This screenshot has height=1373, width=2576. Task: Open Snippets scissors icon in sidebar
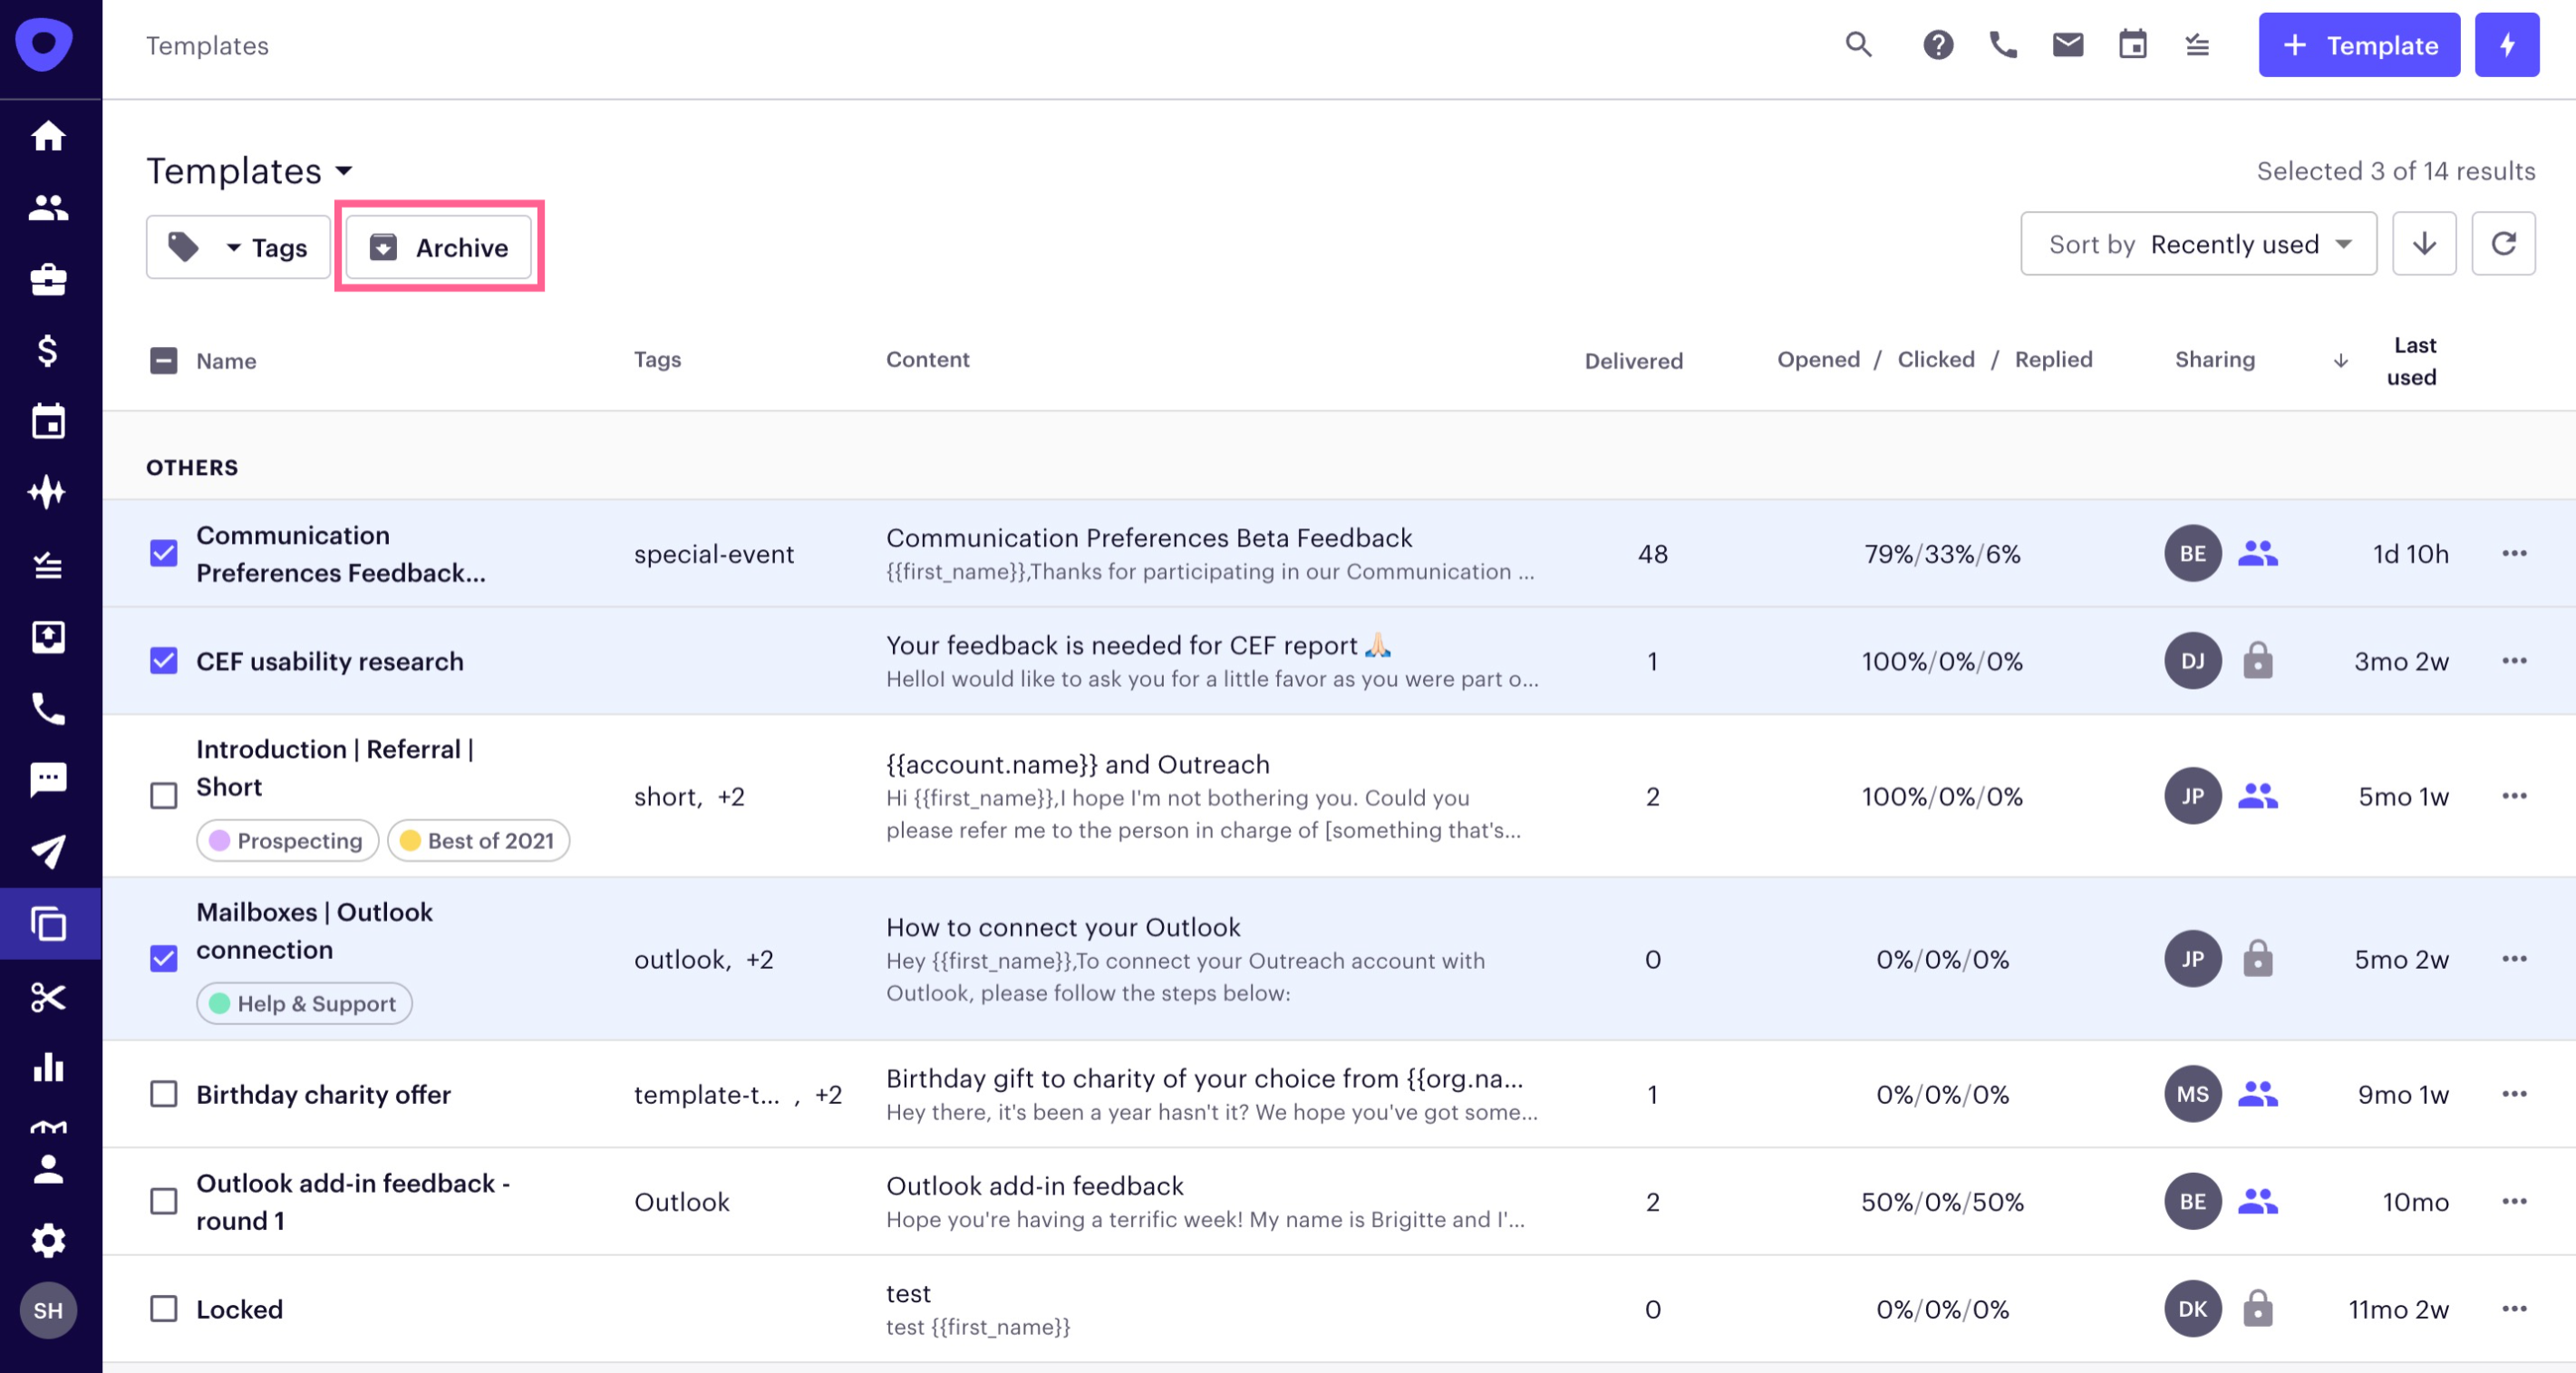click(48, 996)
